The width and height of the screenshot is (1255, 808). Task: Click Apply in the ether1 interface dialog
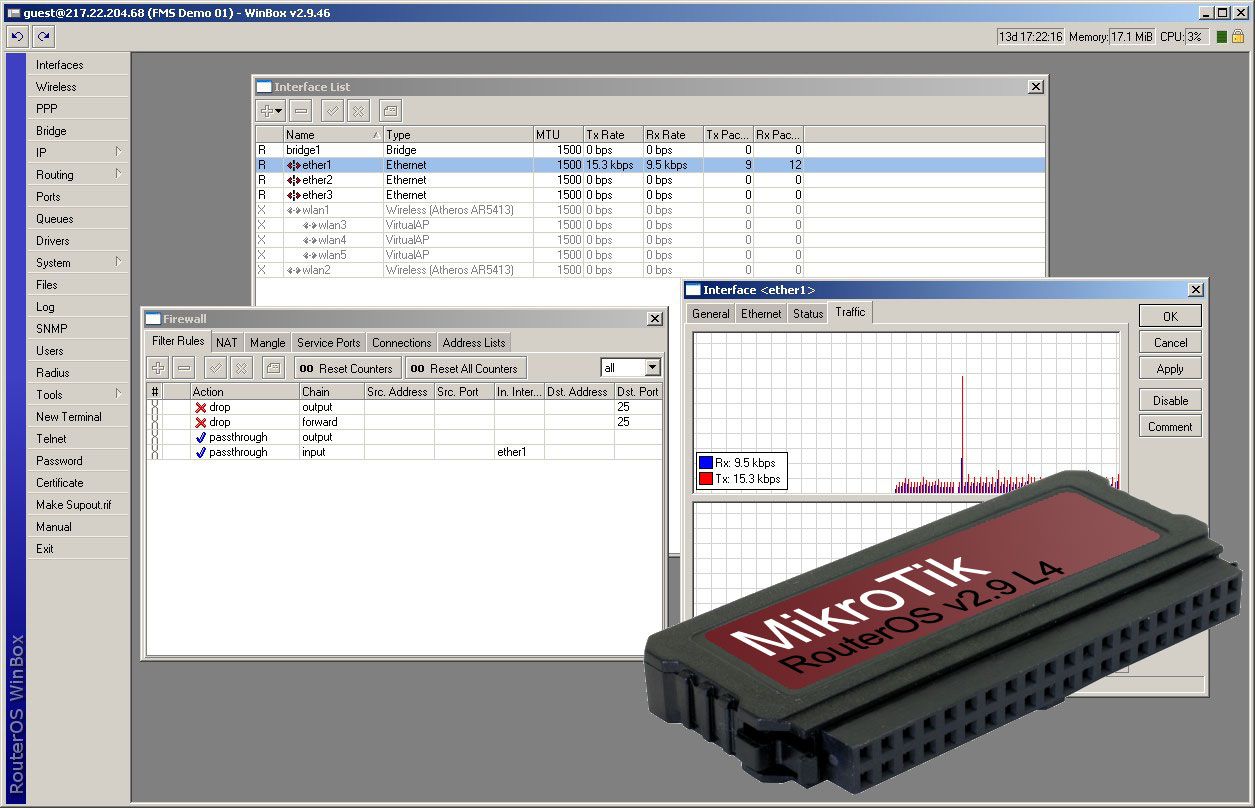coord(1170,368)
